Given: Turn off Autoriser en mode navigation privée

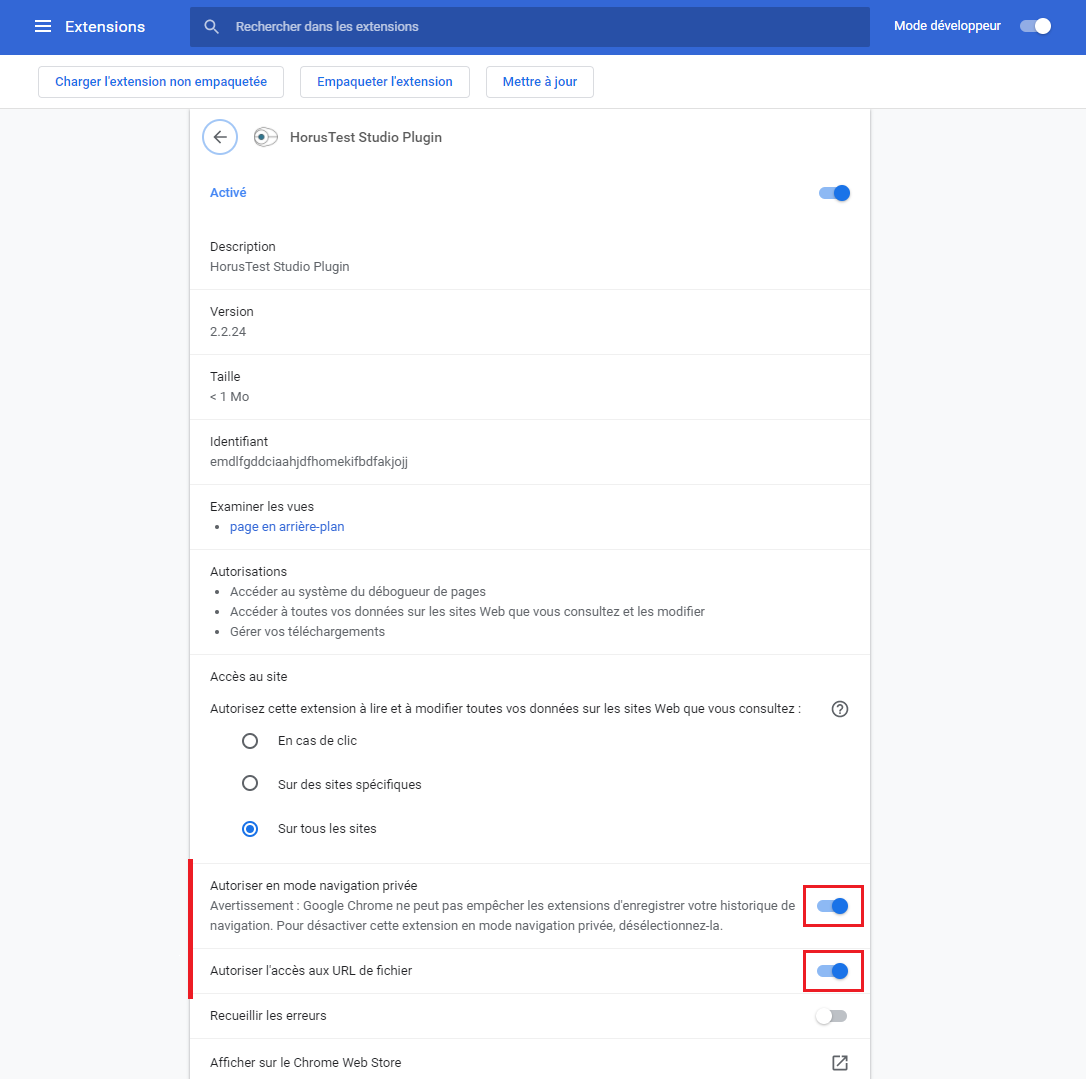Looking at the screenshot, I should 832,906.
